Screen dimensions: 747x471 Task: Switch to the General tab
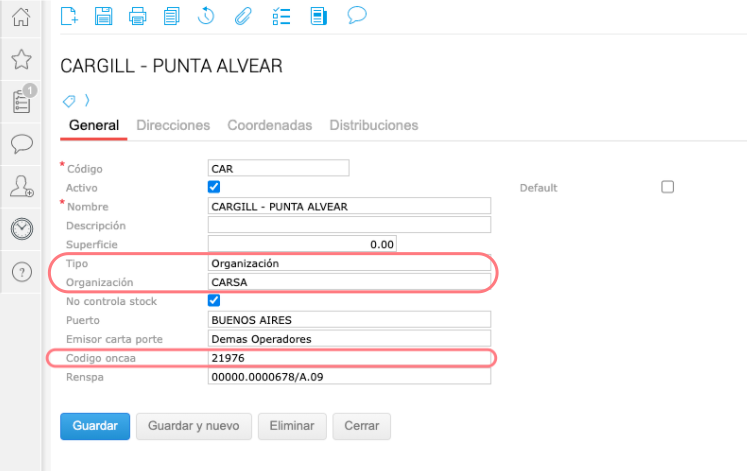(x=94, y=125)
